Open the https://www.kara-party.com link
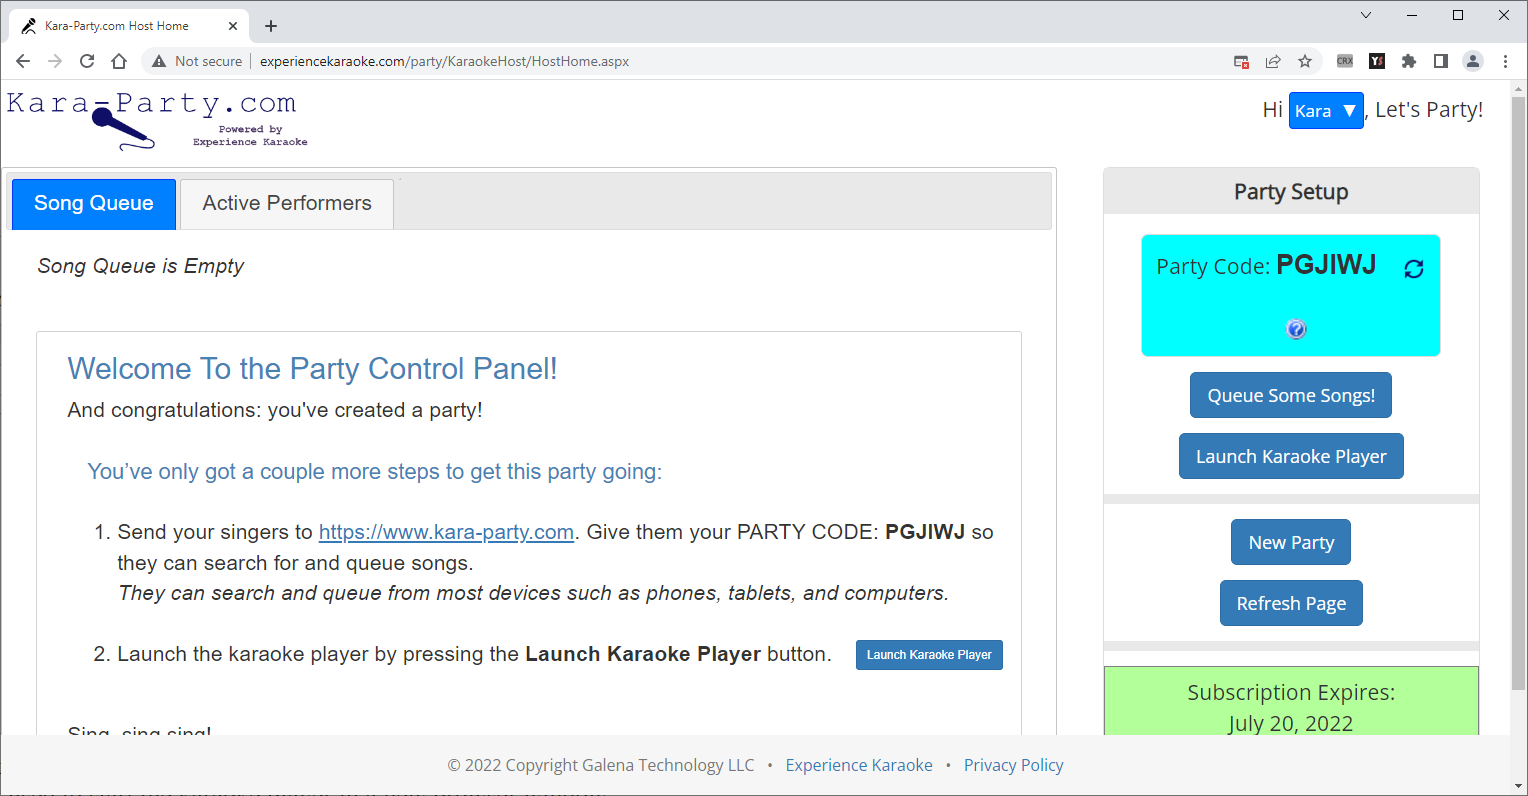1528x796 pixels. (446, 532)
